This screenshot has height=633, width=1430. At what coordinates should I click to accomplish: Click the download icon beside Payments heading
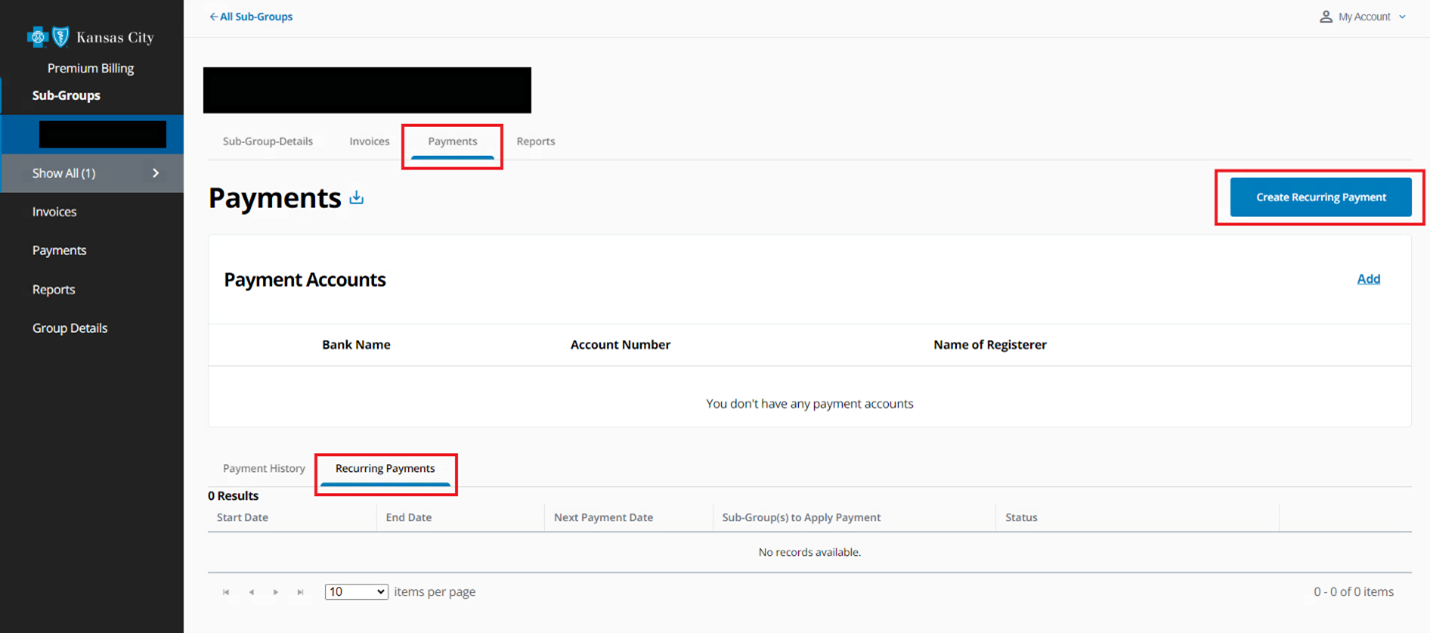[356, 198]
